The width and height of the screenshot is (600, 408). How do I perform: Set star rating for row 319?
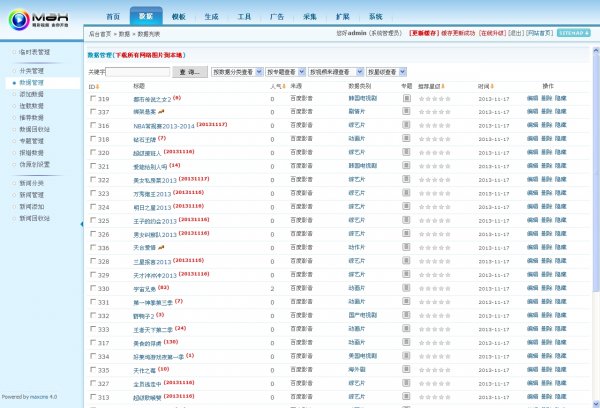click(435, 99)
